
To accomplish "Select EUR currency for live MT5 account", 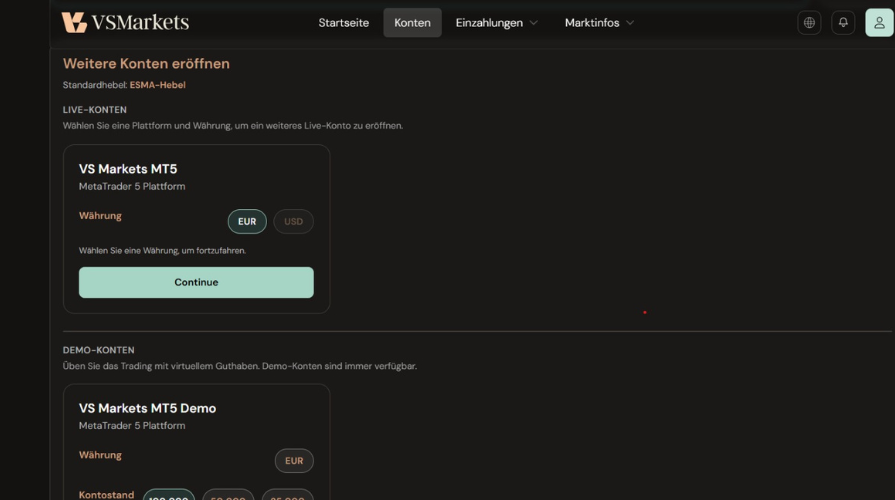I will (247, 221).
